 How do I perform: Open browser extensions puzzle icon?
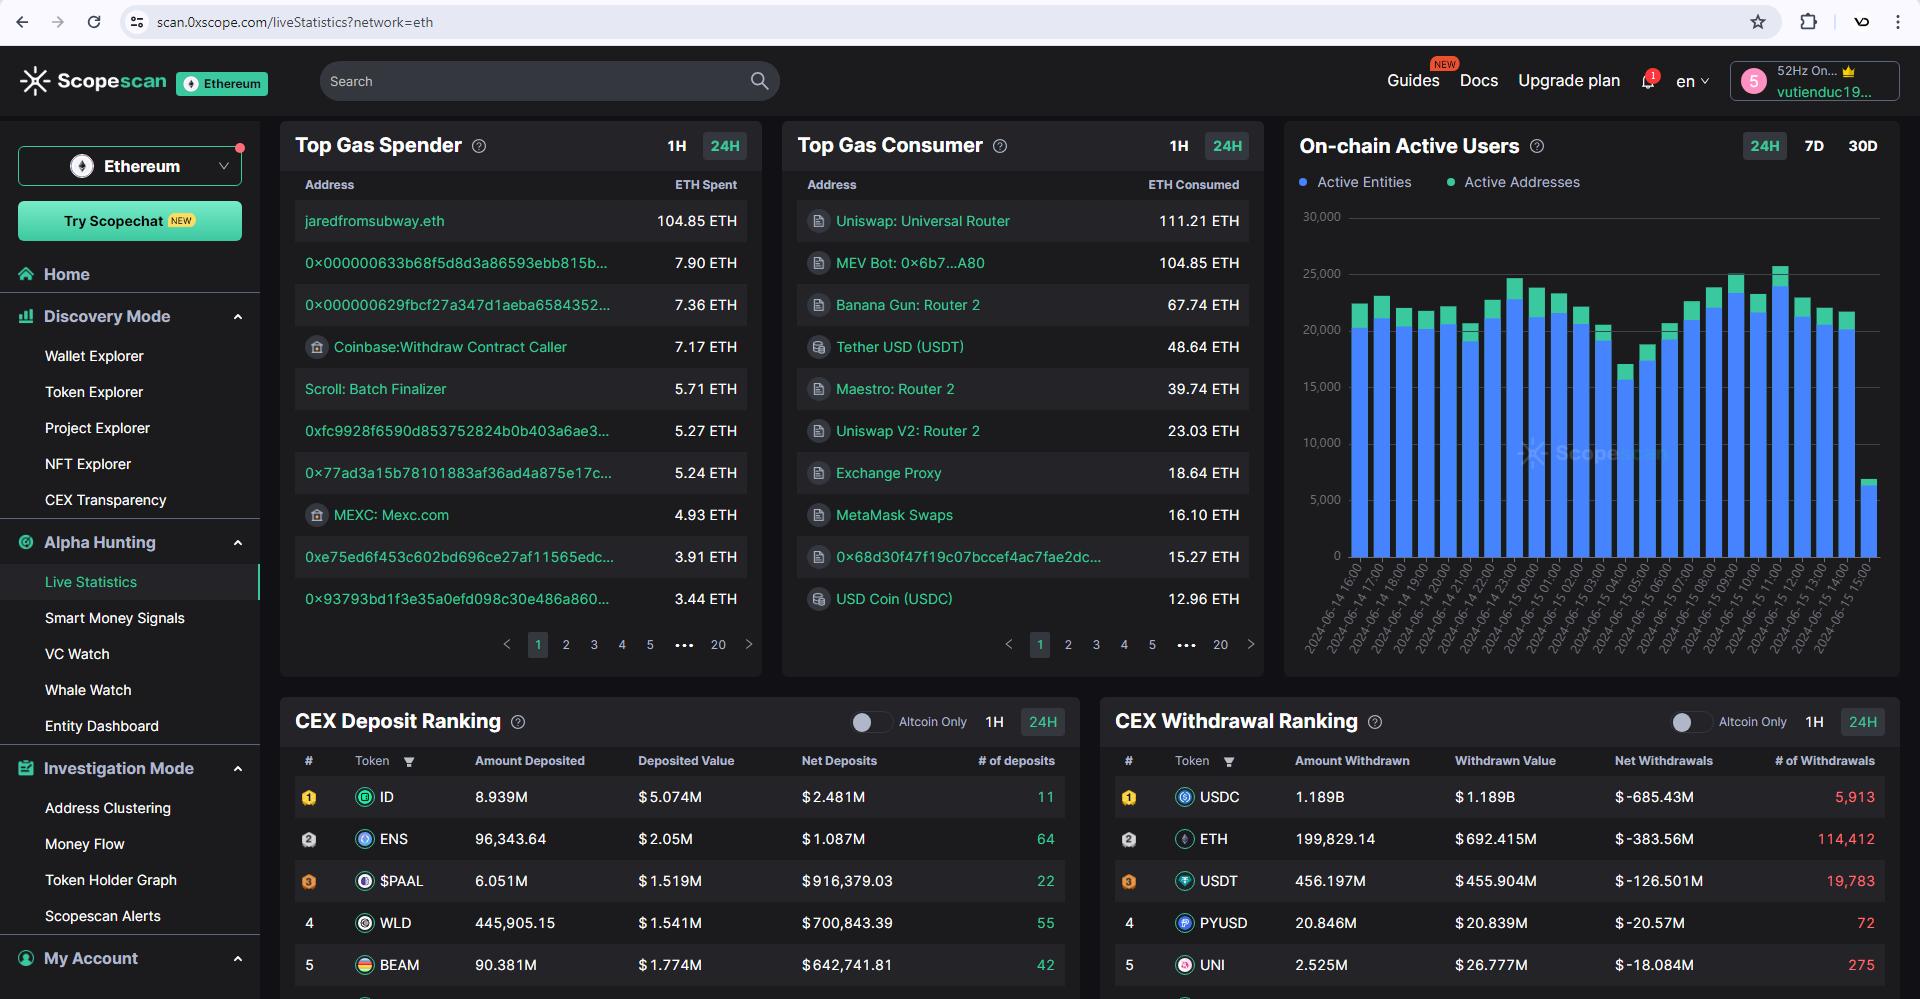(1808, 22)
